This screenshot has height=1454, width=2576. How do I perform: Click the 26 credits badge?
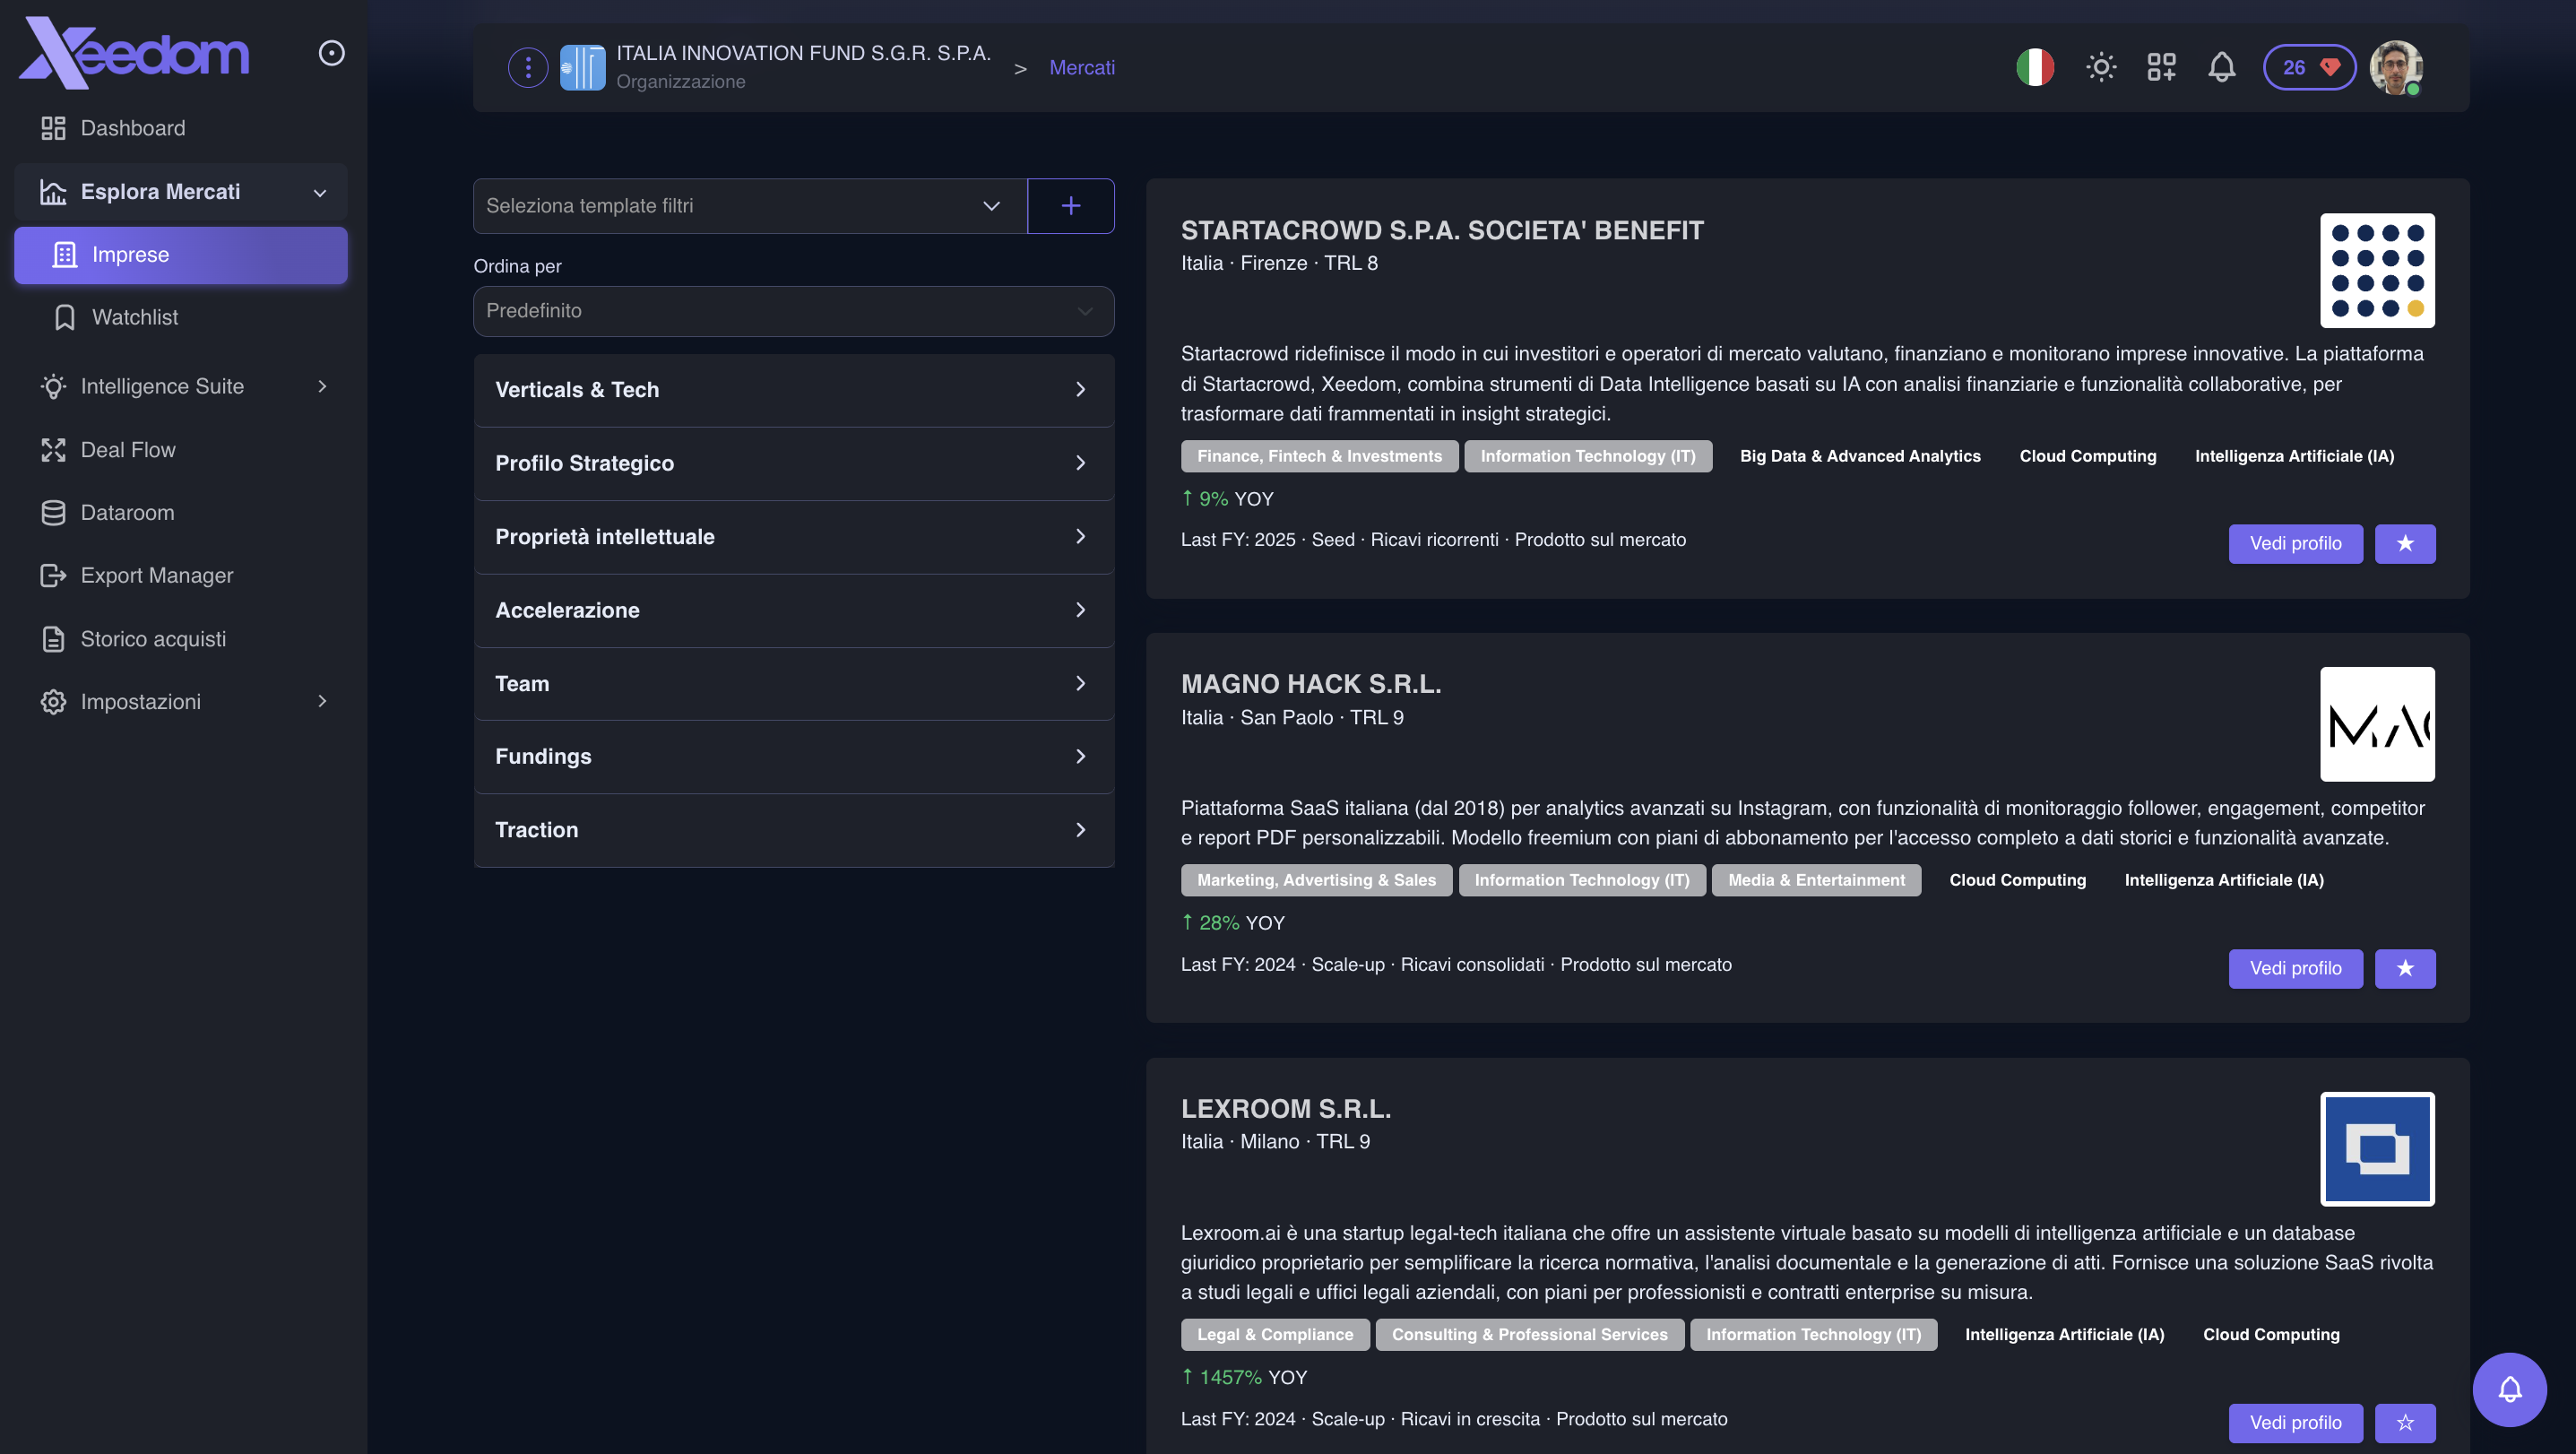(x=2309, y=67)
